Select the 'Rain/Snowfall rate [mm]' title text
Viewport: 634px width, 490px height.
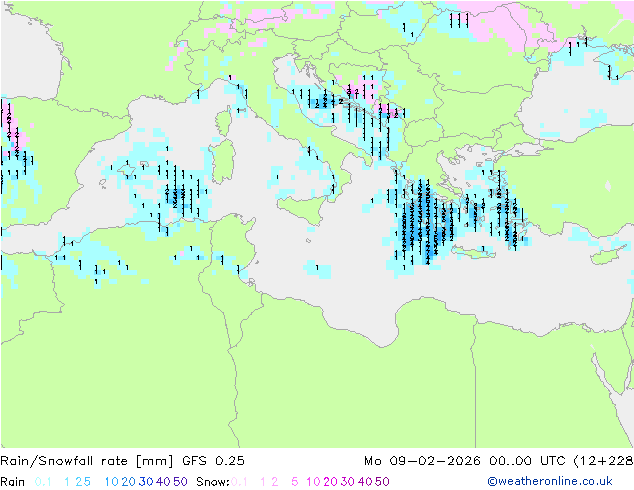pos(87,461)
